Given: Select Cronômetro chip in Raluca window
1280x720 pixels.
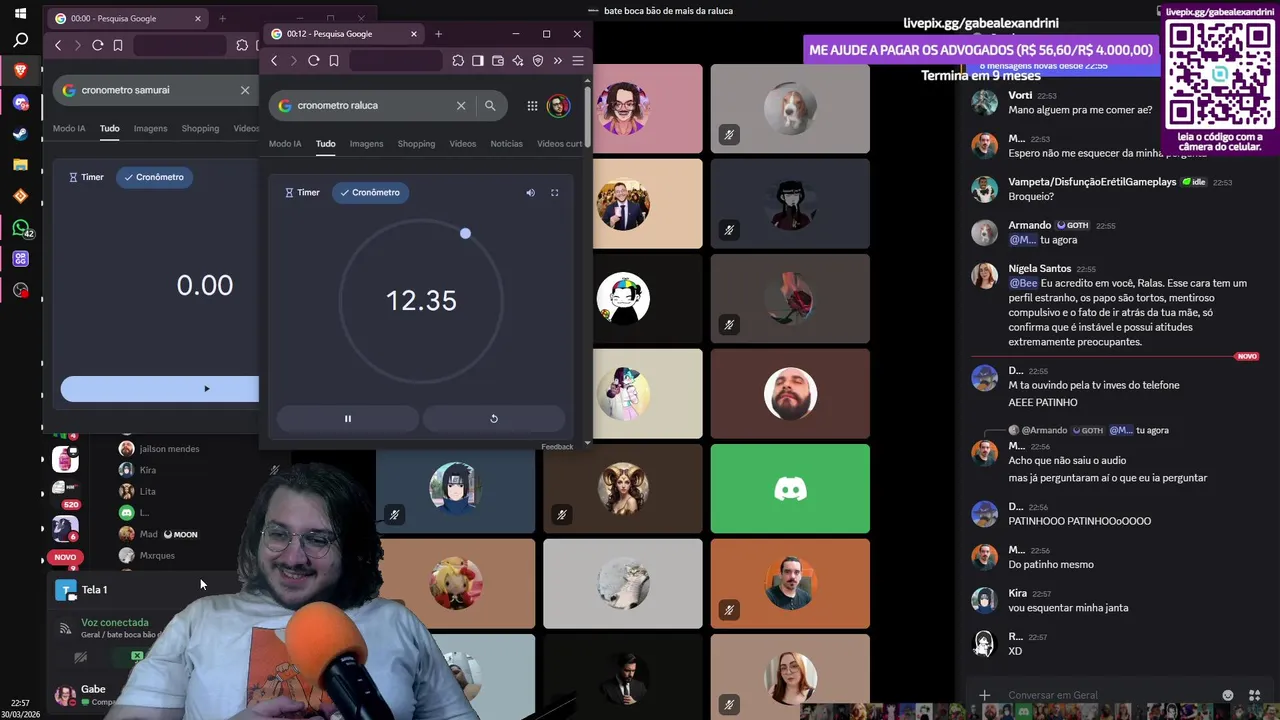Looking at the screenshot, I should pyautogui.click(x=370, y=193).
